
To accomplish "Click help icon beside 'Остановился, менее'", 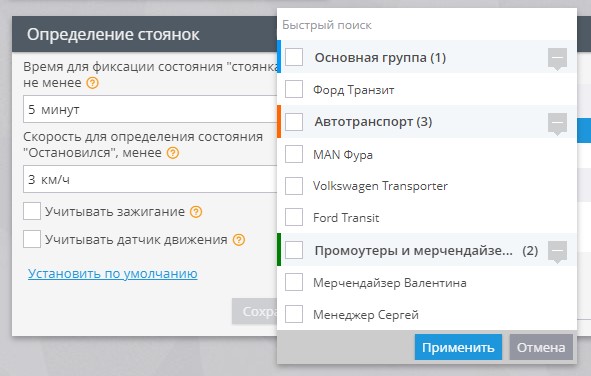I will click(173, 153).
